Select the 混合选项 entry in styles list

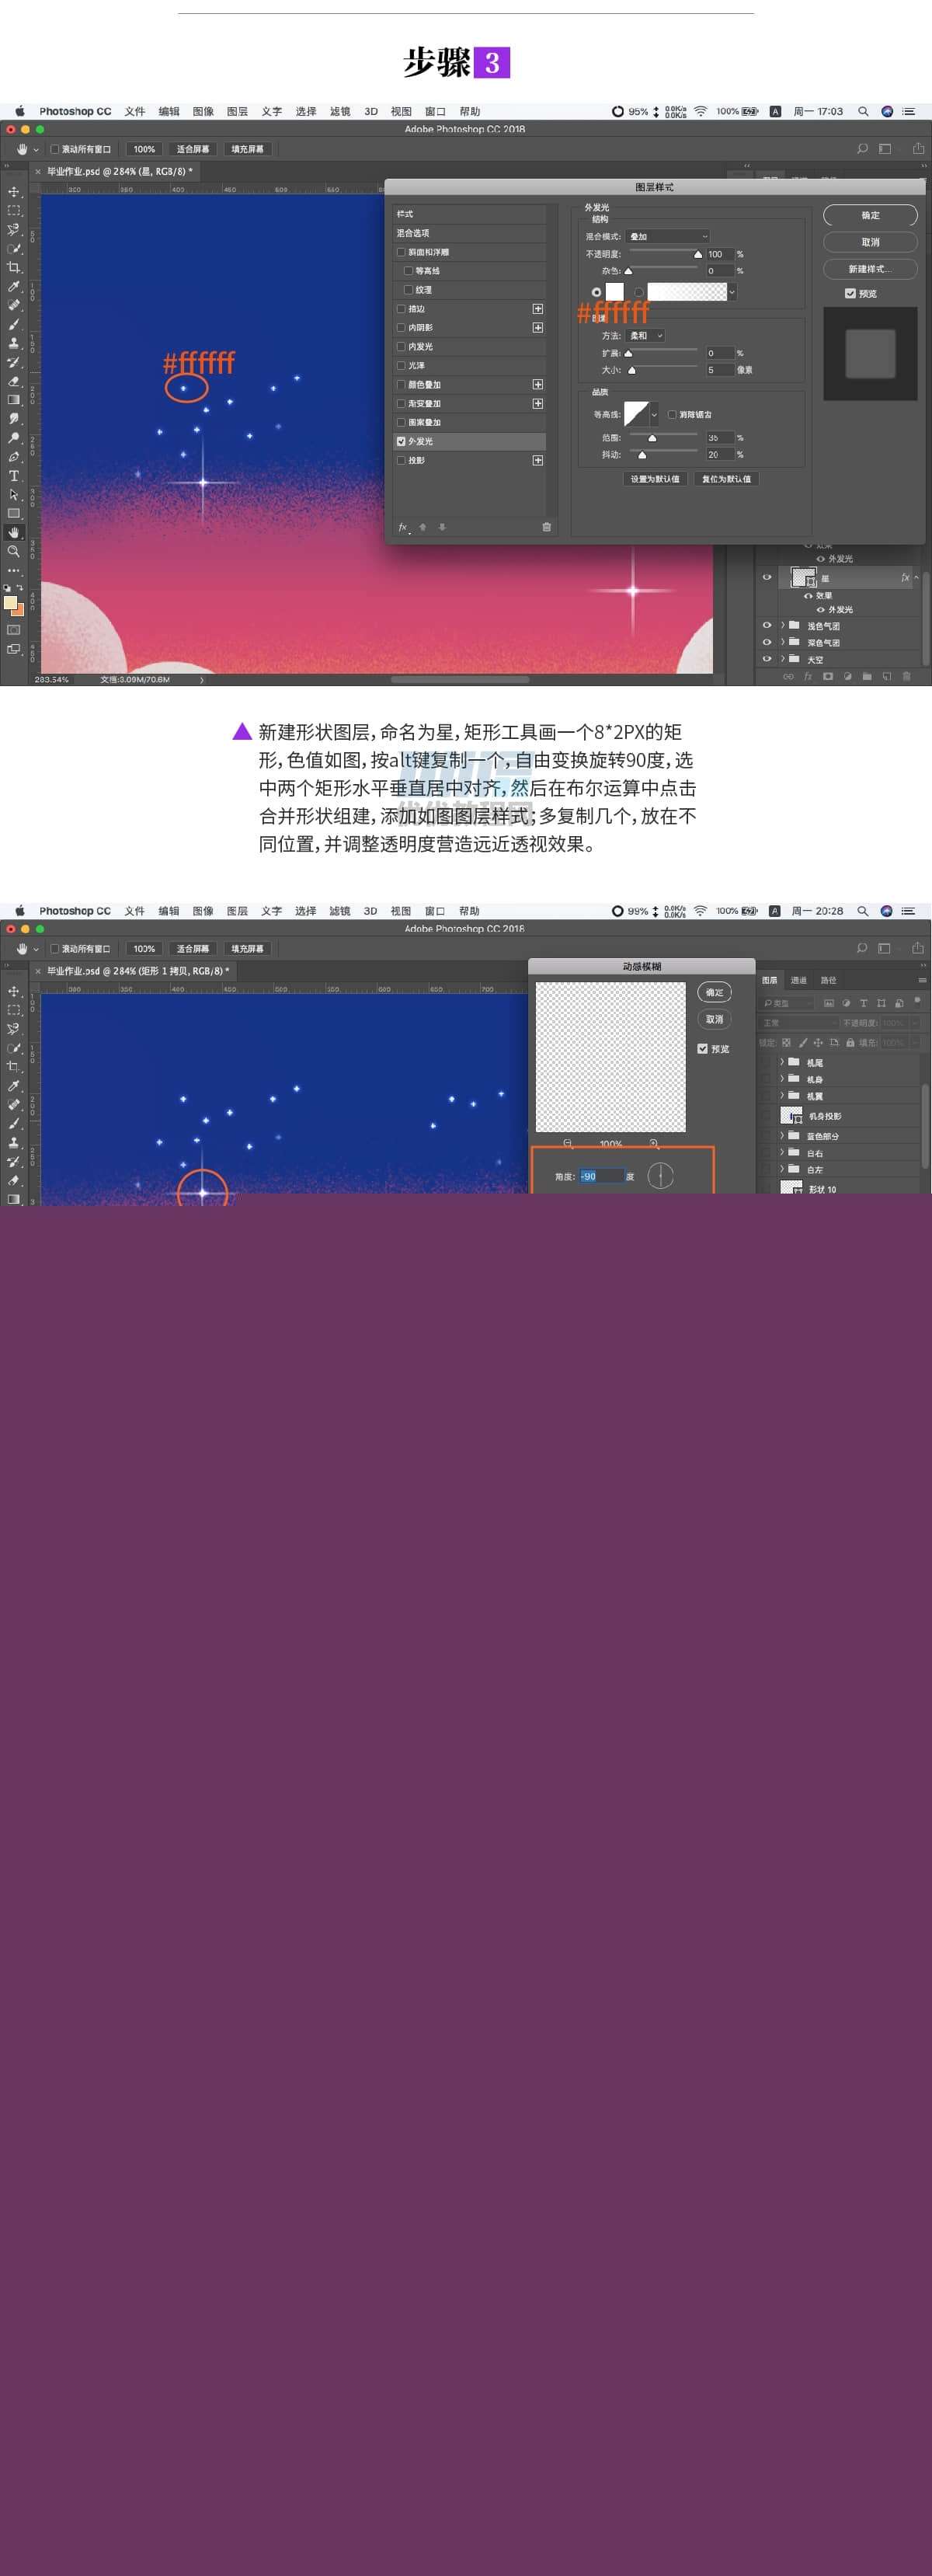tap(470, 233)
